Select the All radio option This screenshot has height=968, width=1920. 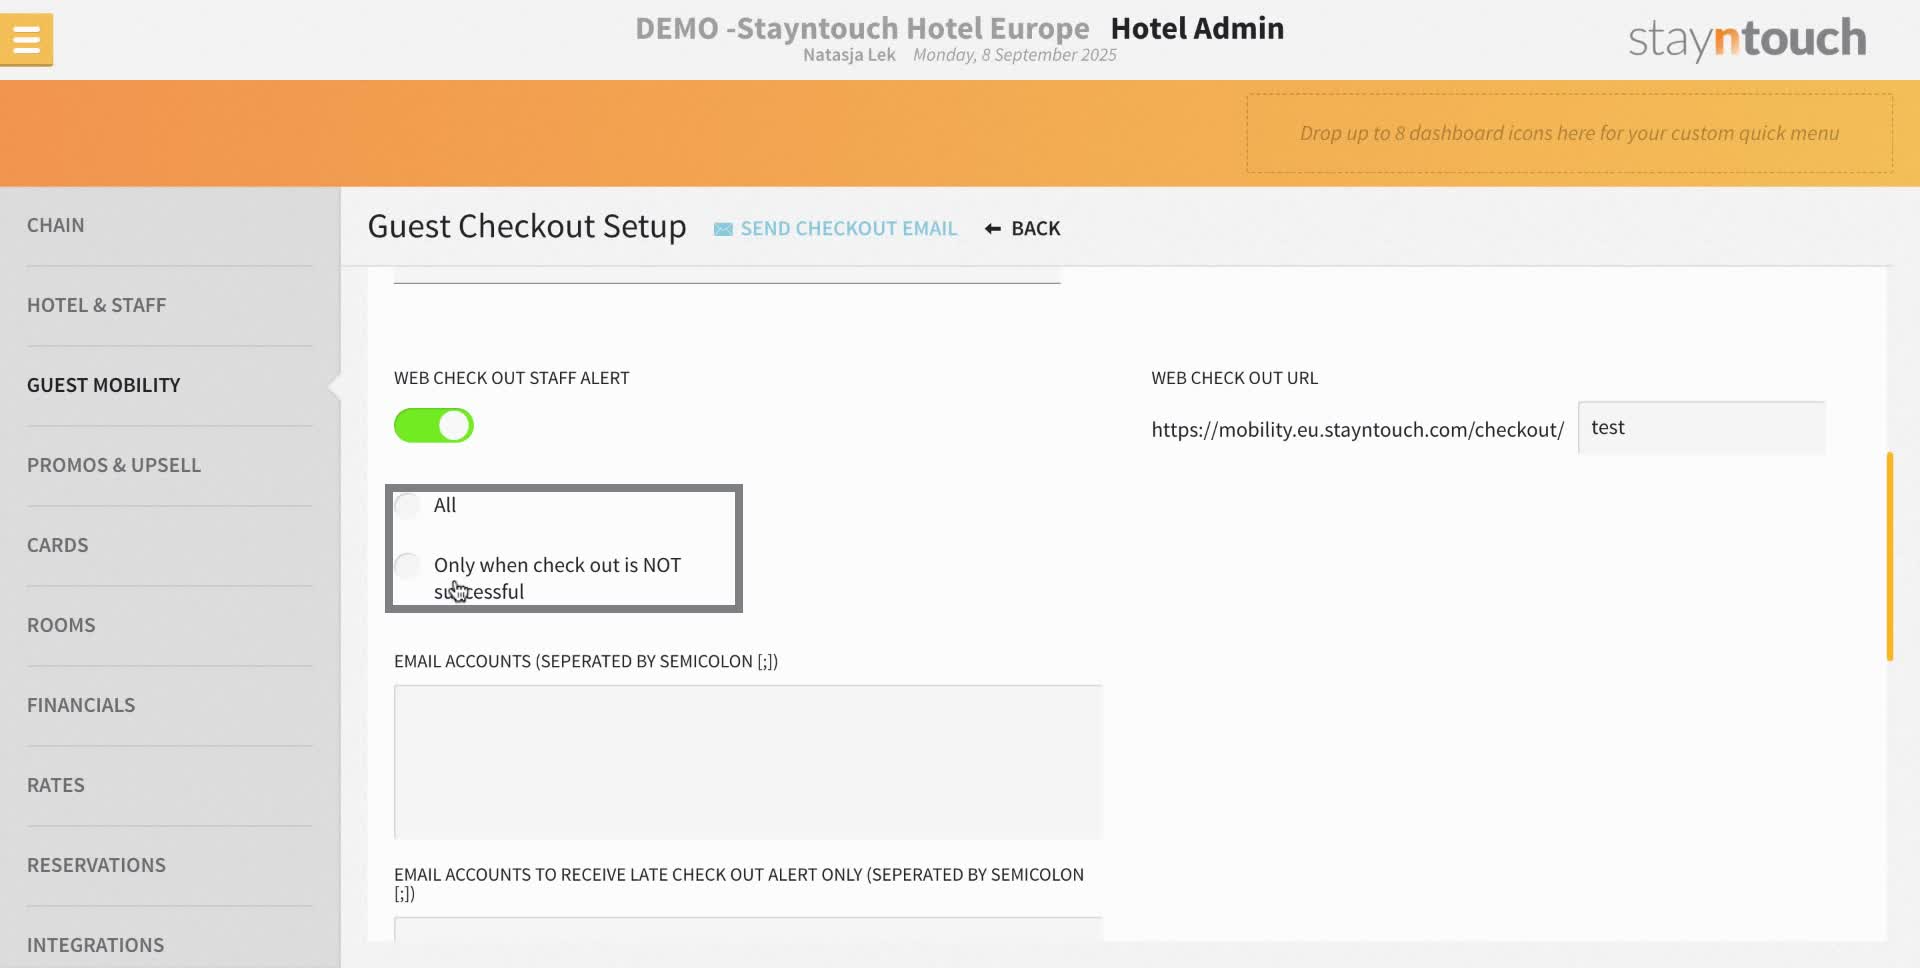pyautogui.click(x=407, y=505)
